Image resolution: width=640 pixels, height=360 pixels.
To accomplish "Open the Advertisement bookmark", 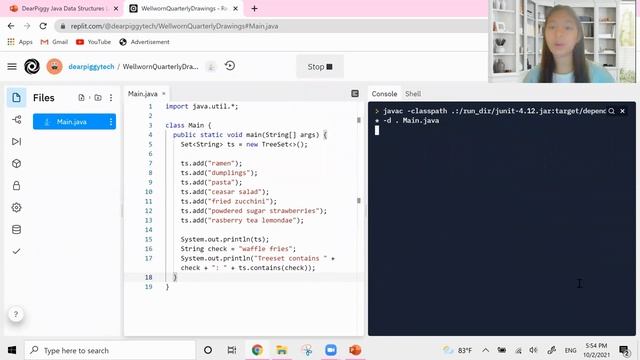I will coord(144,42).
